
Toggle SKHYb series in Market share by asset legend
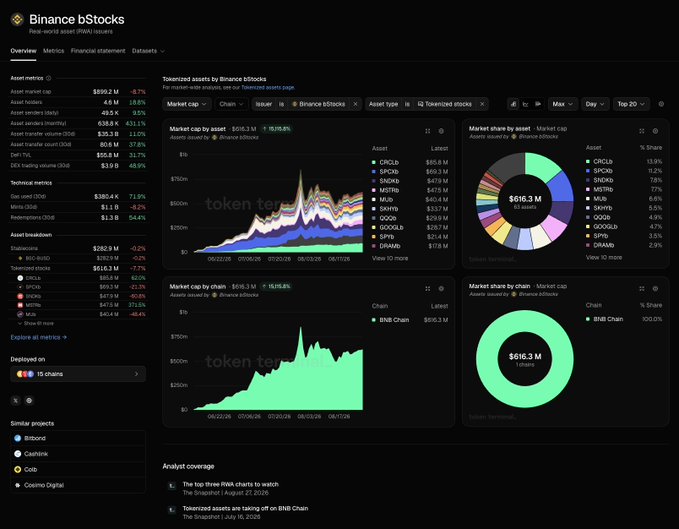point(624,208)
